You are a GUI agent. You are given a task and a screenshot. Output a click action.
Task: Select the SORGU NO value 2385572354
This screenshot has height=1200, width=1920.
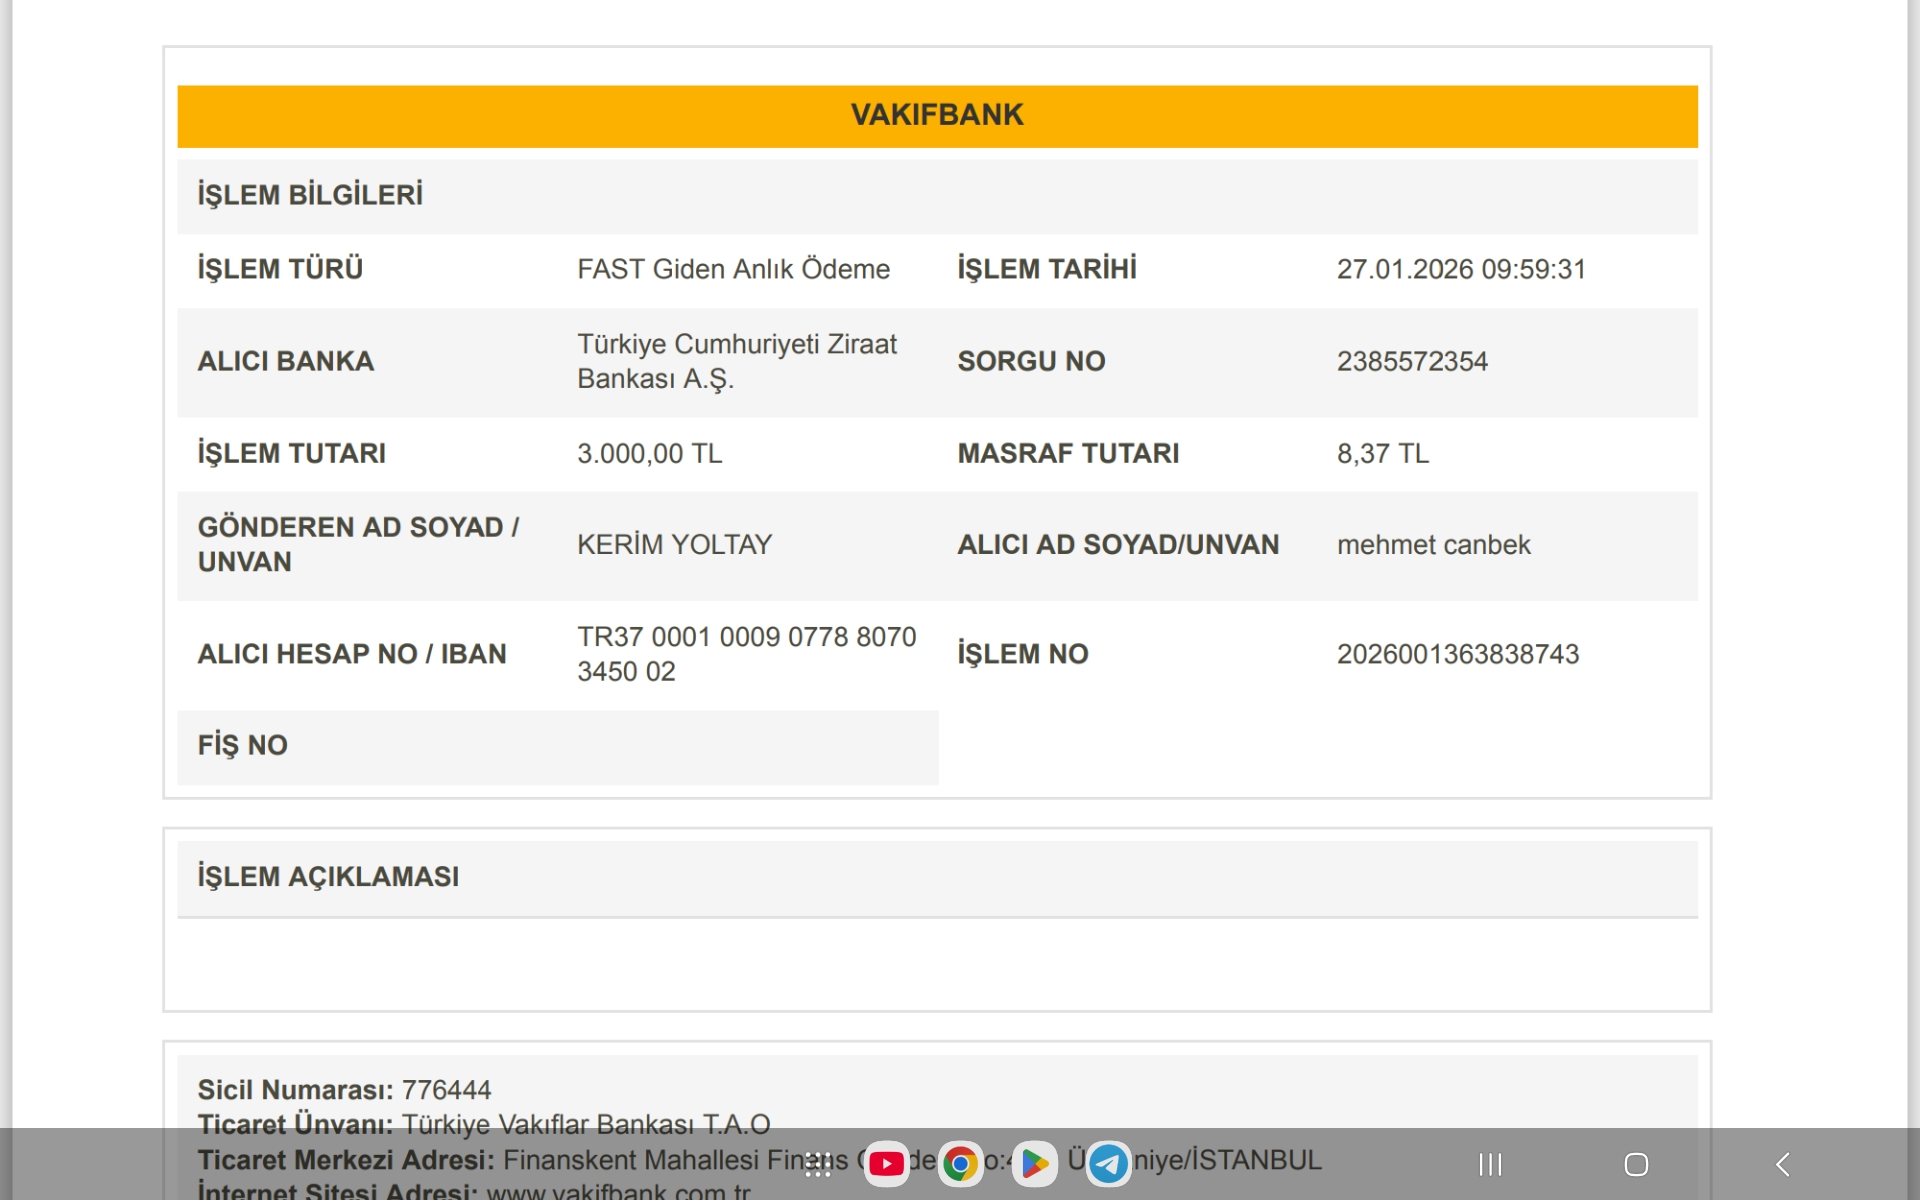pyautogui.click(x=1412, y=361)
